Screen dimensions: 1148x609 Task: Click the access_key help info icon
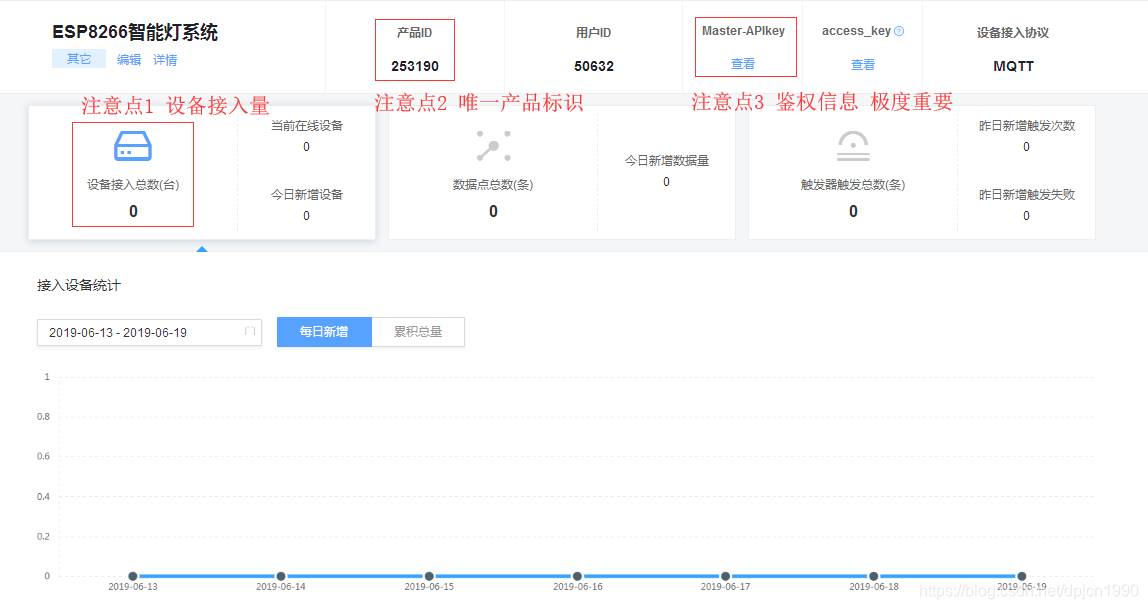point(899,31)
